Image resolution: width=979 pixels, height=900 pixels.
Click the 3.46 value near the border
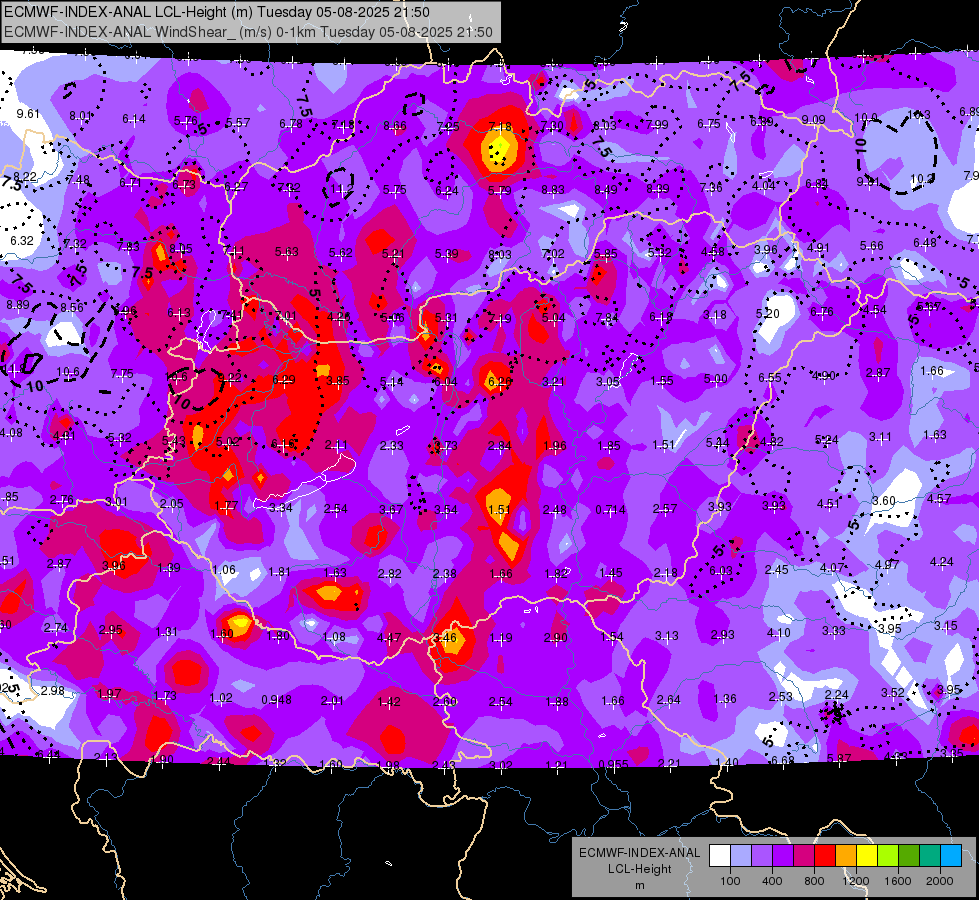(x=445, y=638)
